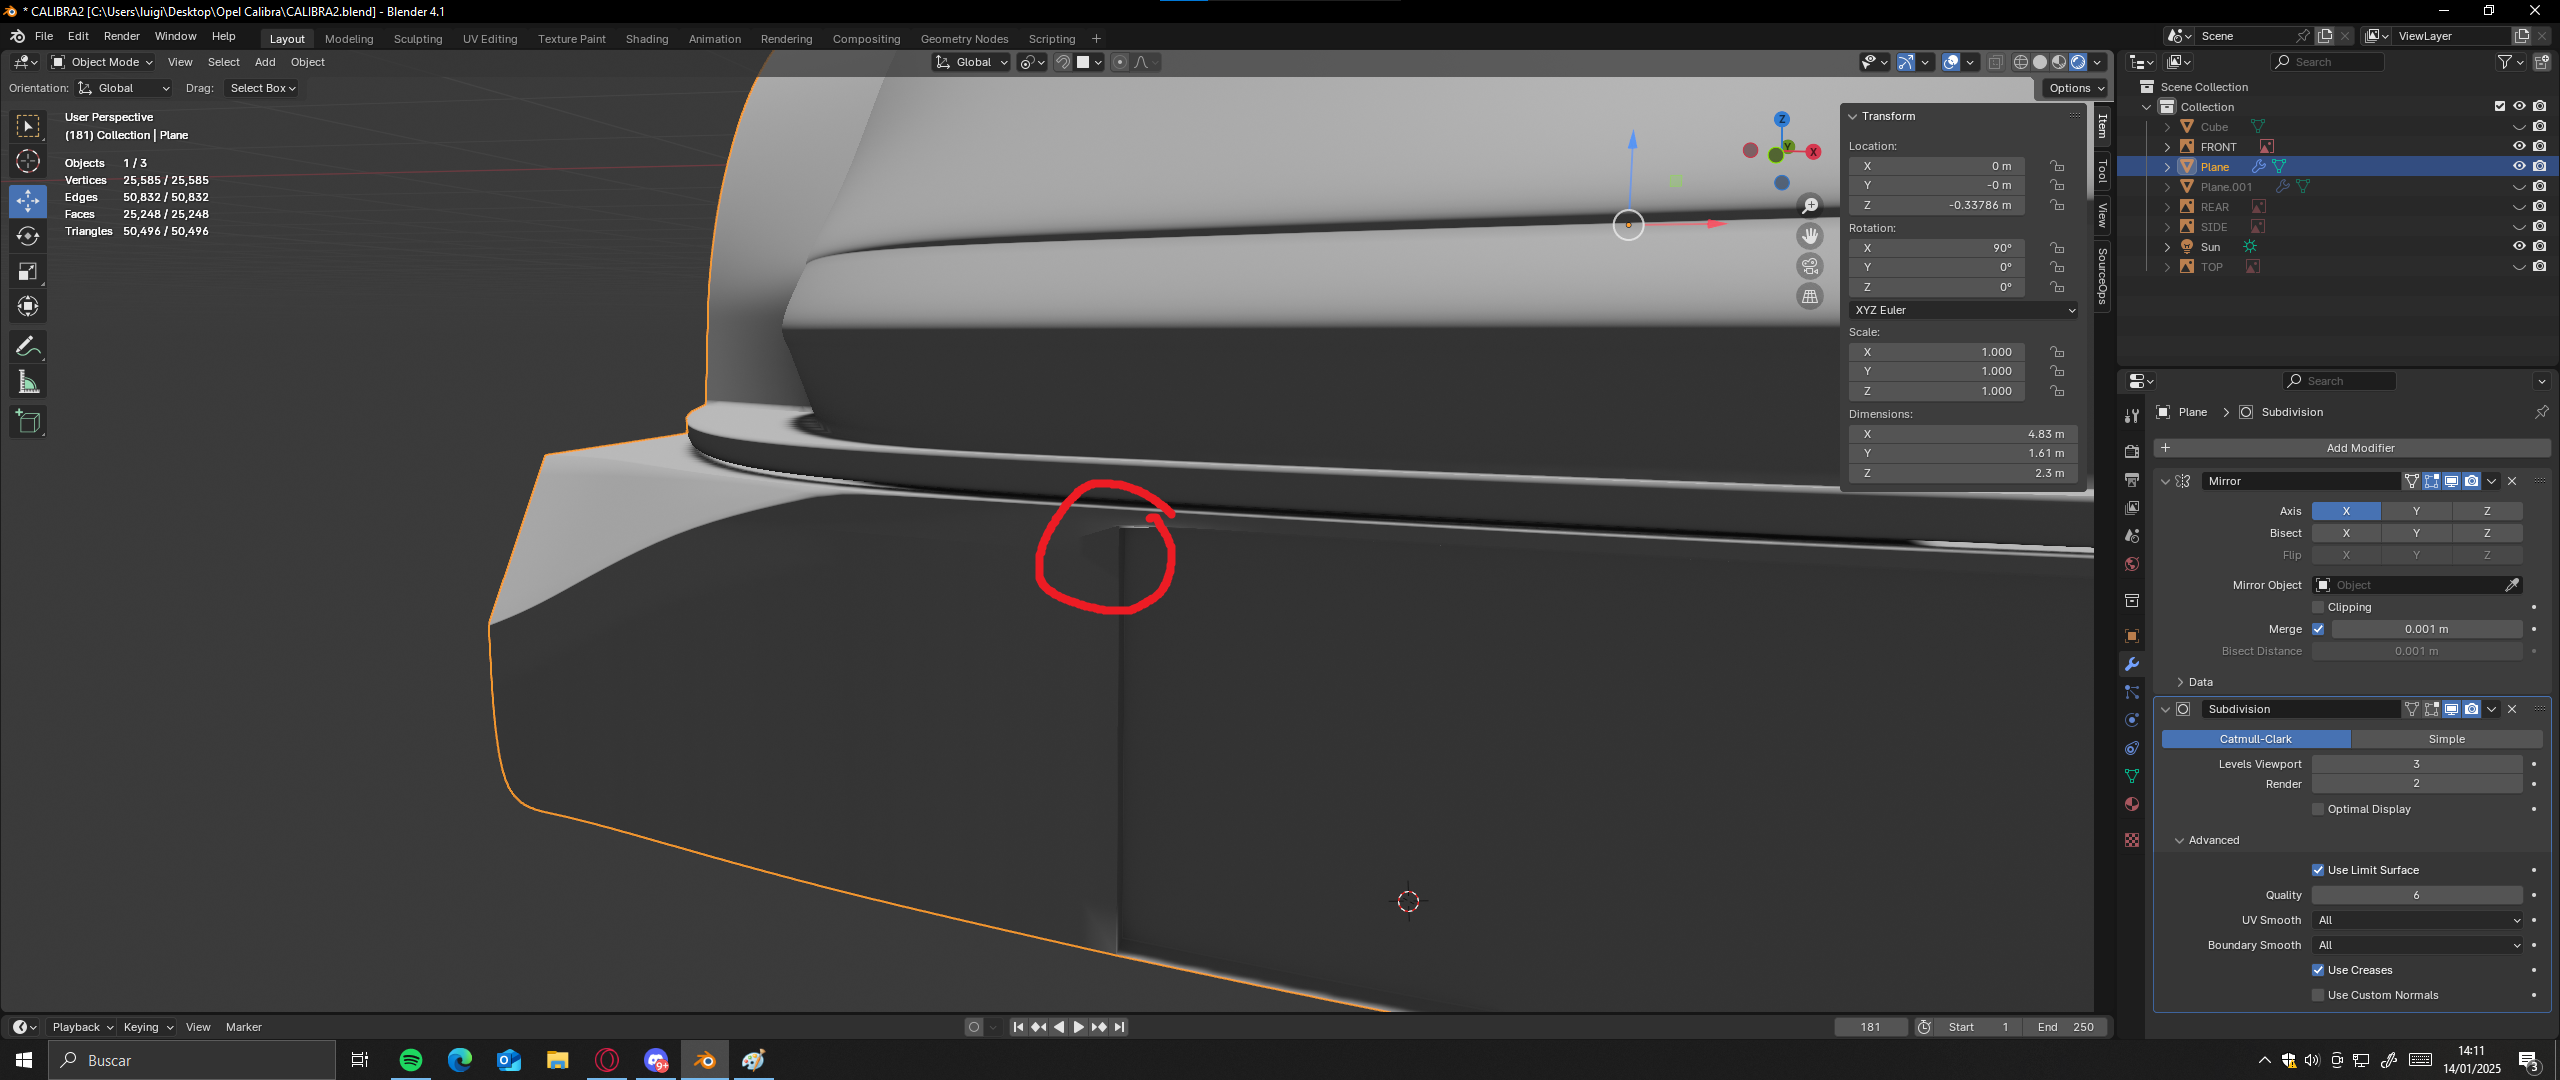Select the Measure tool

[x=28, y=382]
